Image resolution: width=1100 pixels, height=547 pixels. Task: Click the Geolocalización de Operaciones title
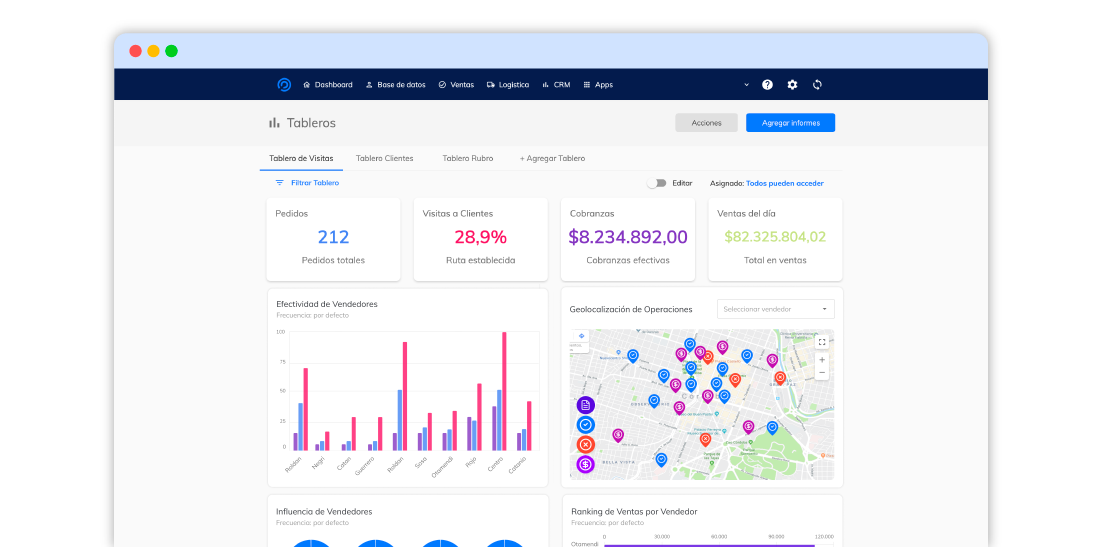click(631, 309)
